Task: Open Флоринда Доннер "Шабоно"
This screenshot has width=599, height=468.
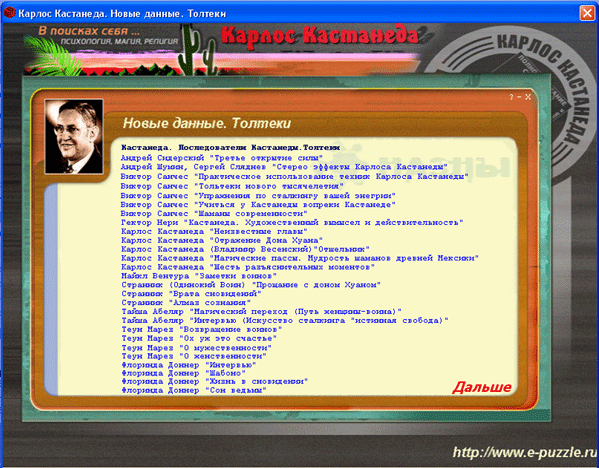Action: (x=183, y=373)
